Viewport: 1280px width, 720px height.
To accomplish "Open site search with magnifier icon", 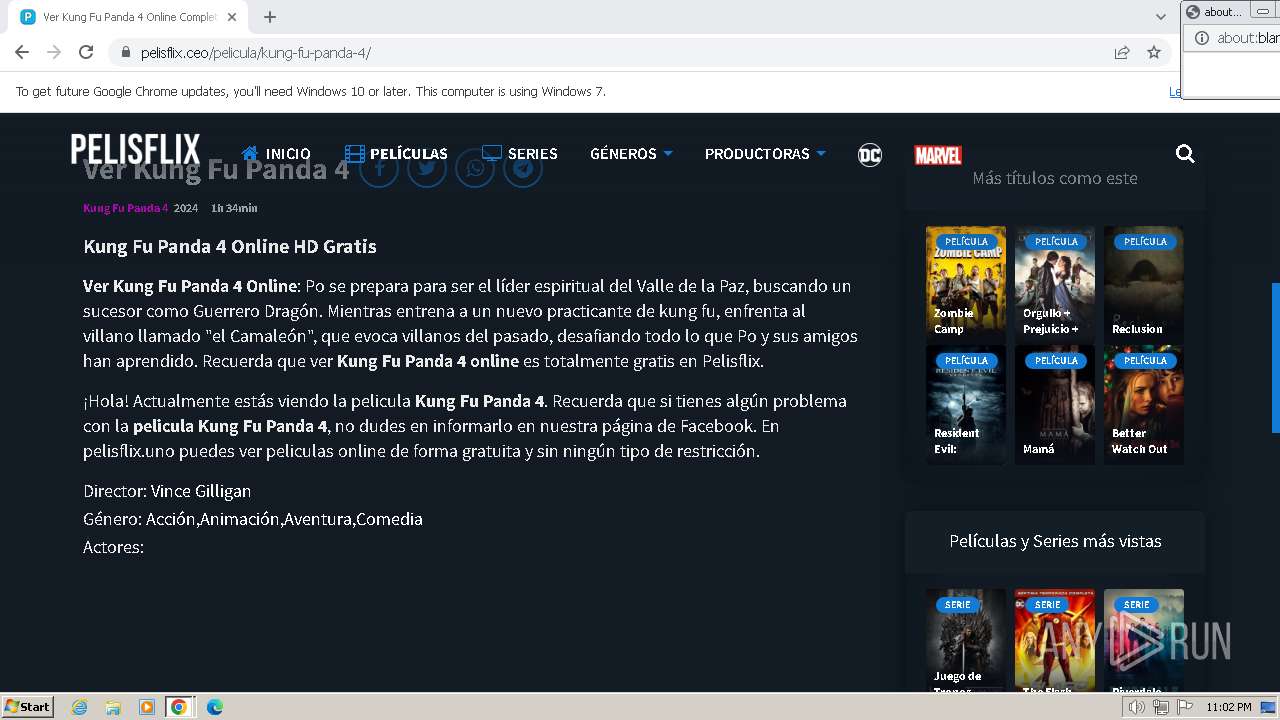I will tap(1185, 153).
